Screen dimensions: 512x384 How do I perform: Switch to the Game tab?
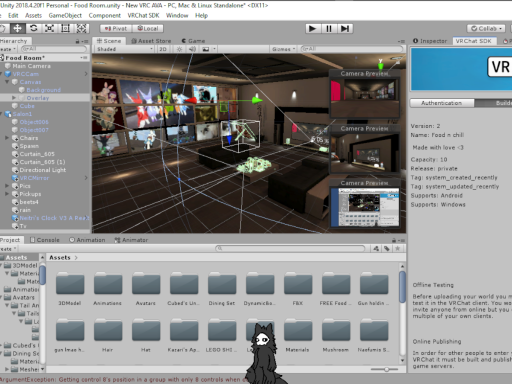(193, 41)
